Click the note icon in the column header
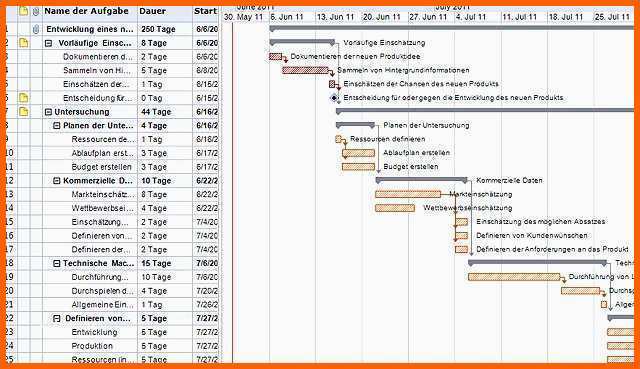 point(24,11)
